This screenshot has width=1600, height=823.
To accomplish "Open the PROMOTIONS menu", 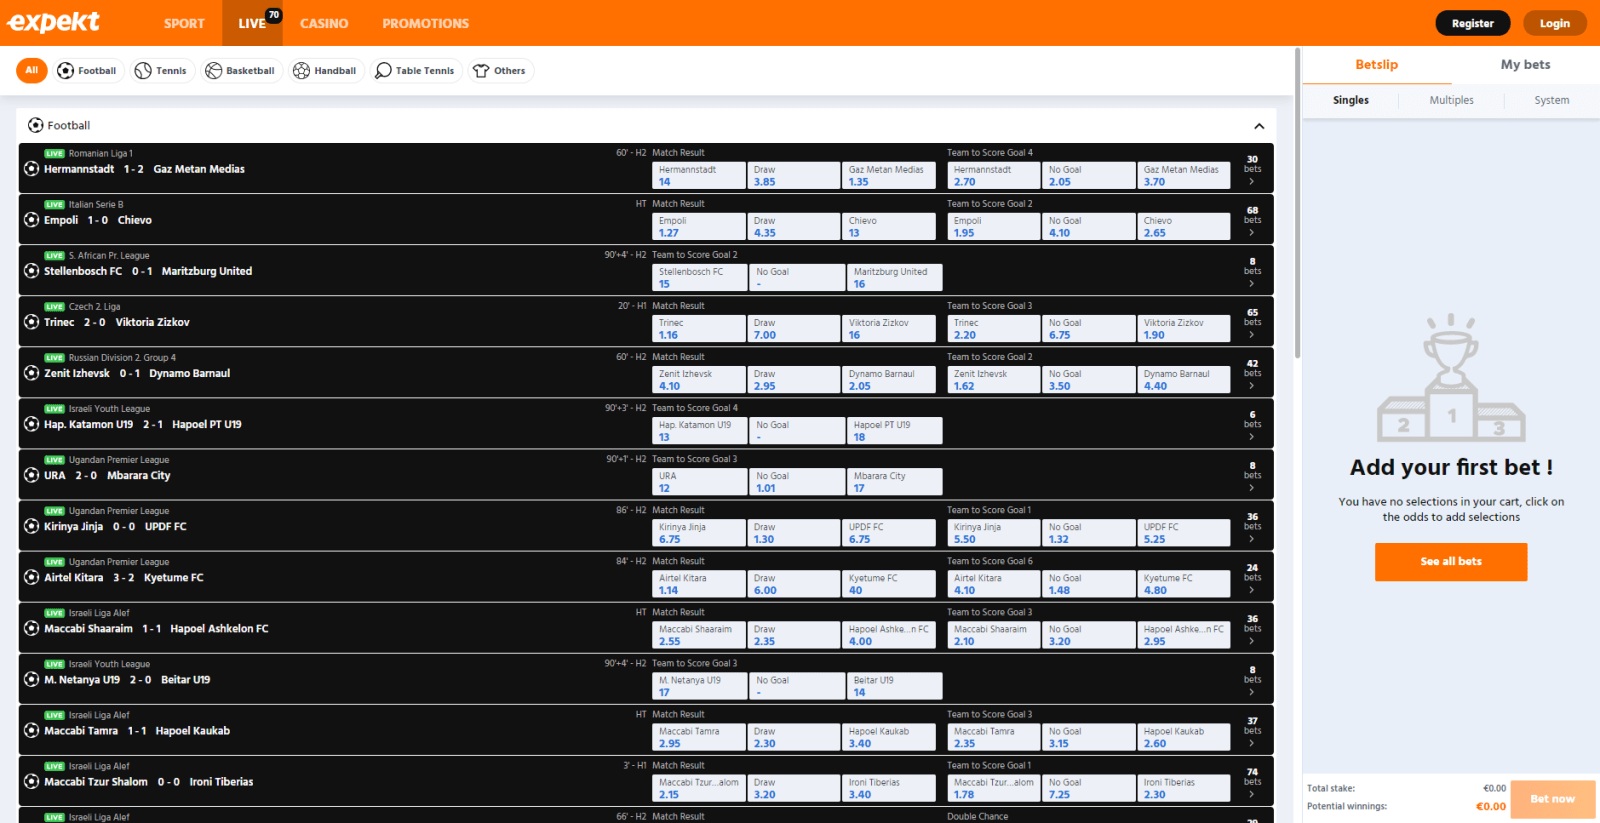I will (425, 23).
